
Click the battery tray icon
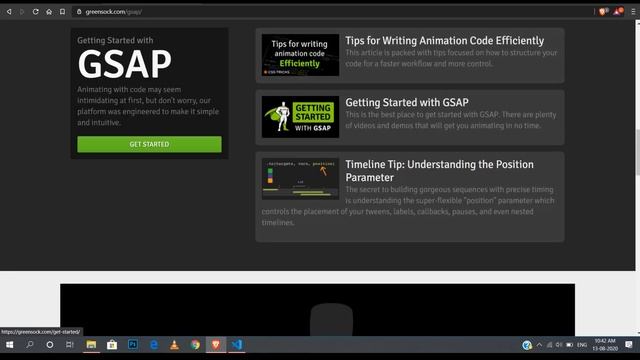click(x=570, y=345)
